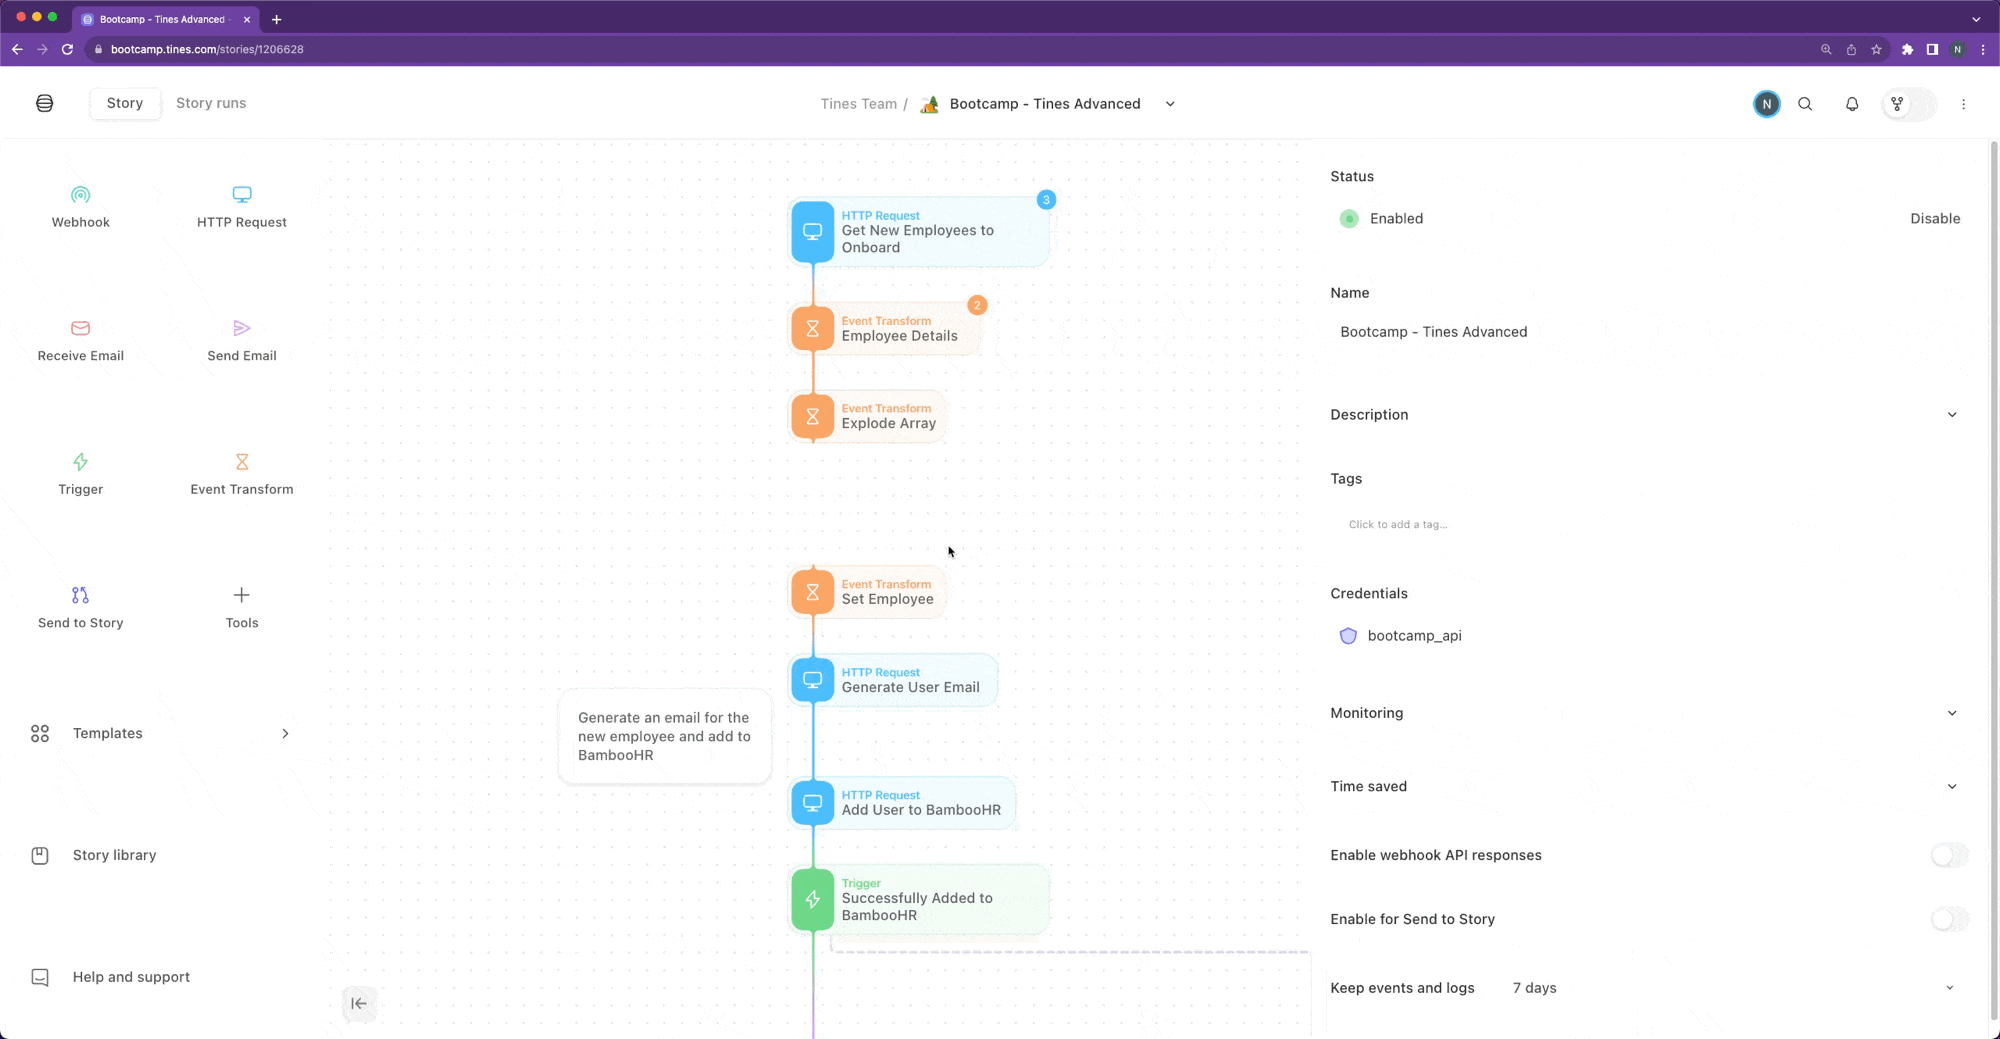The width and height of the screenshot is (2000, 1039).
Task: Go to Tines Team breadcrumb
Action: point(858,104)
